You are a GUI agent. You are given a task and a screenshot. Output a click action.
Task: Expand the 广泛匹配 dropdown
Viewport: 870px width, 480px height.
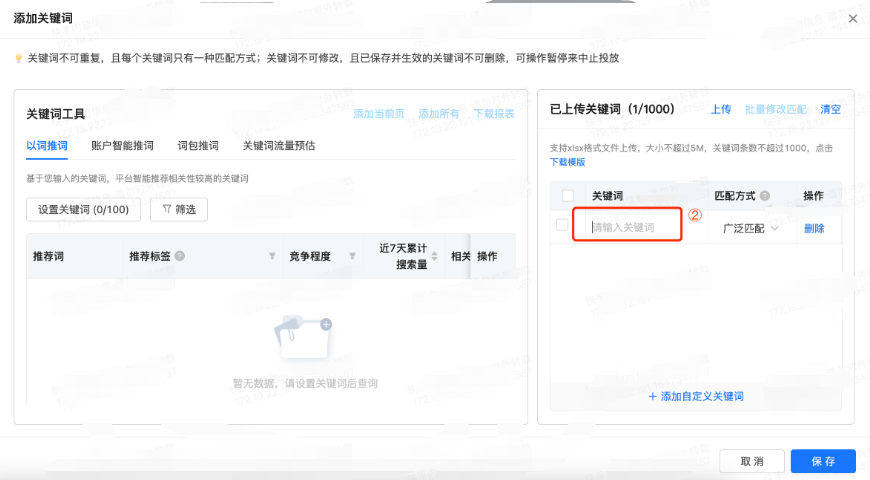[751, 228]
